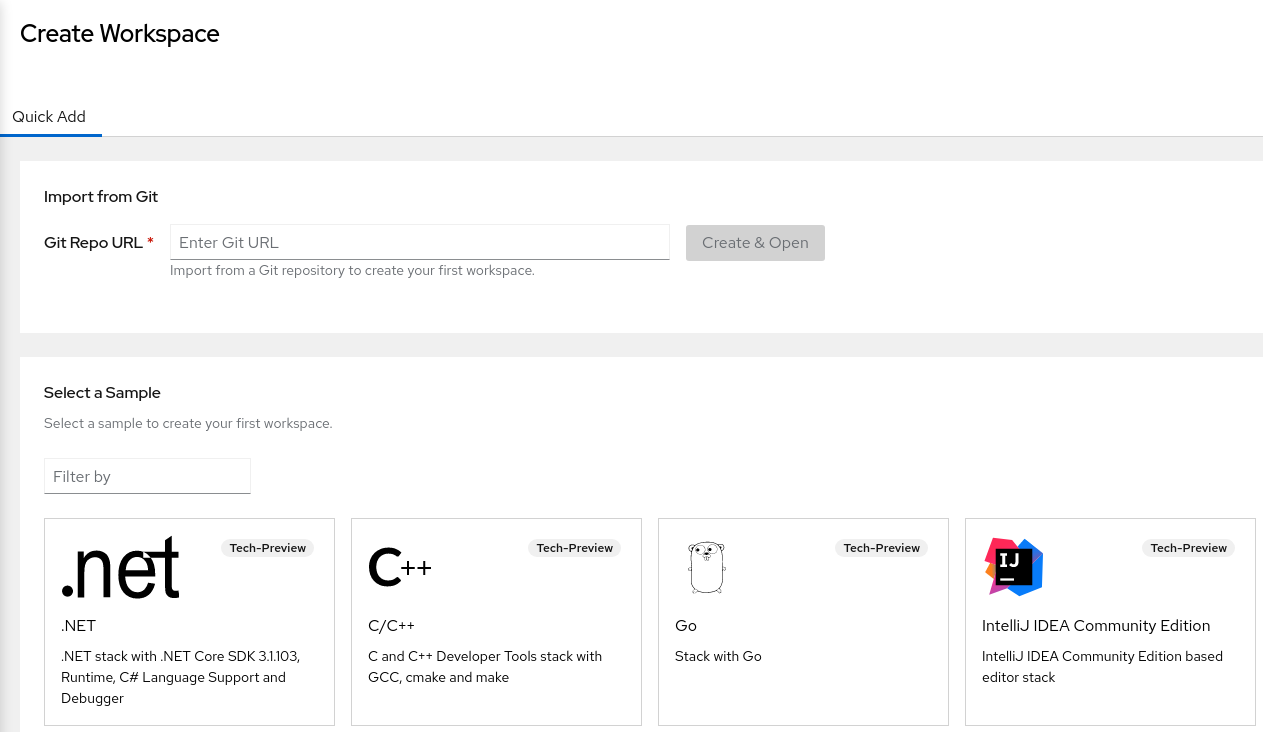The height and width of the screenshot is (732, 1263).
Task: Click the C++ logo icon
Action: point(400,567)
